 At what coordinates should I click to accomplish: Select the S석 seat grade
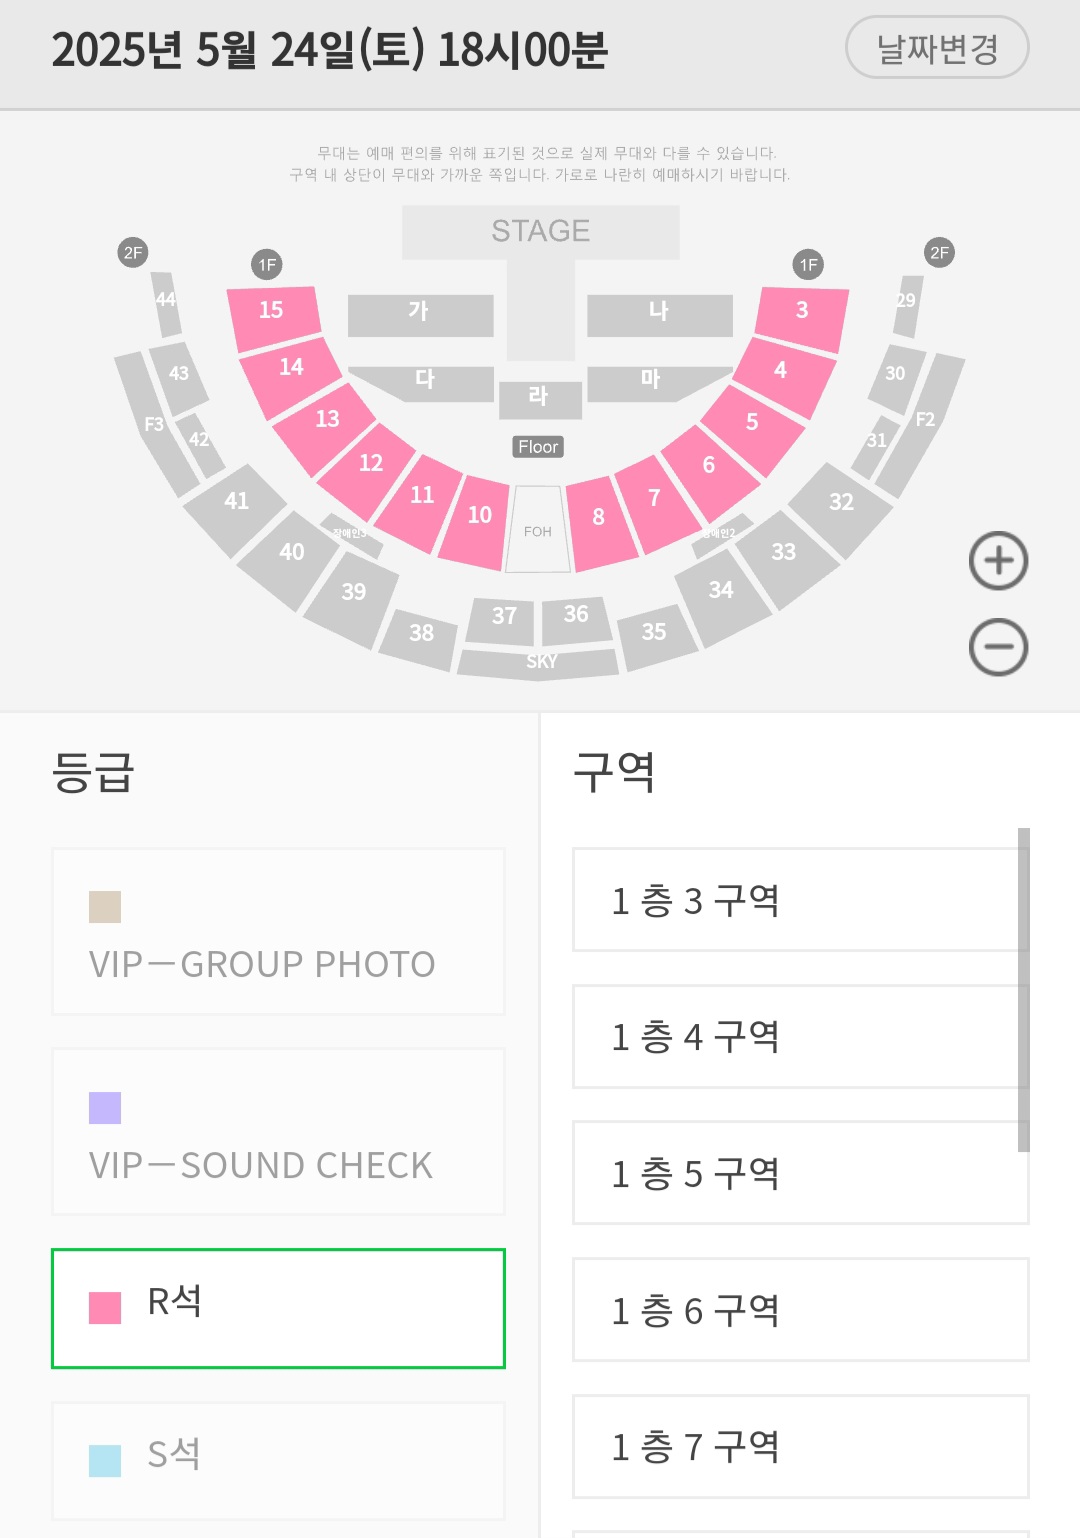click(278, 1458)
